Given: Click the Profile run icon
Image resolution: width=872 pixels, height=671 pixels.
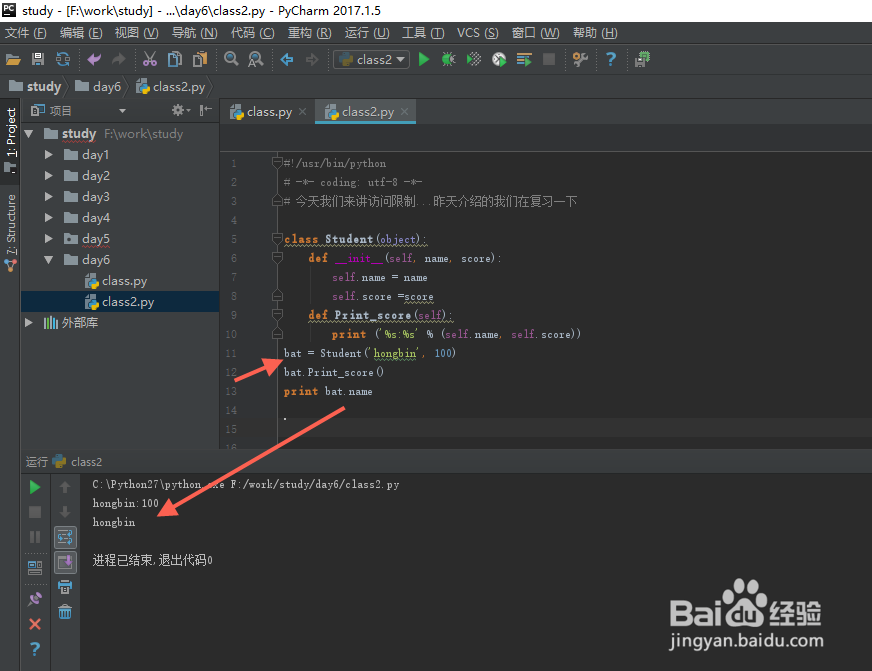Looking at the screenshot, I should pyautogui.click(x=499, y=59).
